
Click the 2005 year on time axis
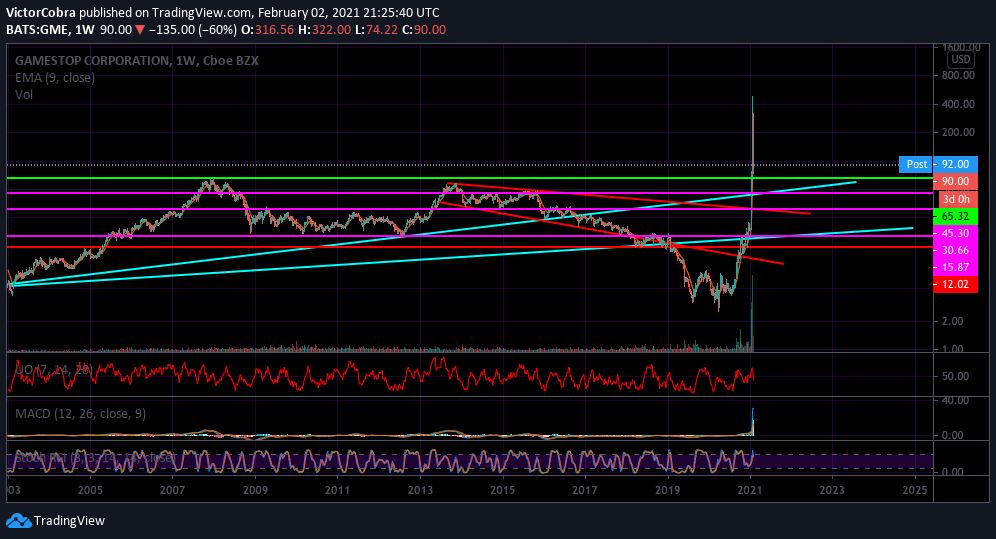(90, 490)
